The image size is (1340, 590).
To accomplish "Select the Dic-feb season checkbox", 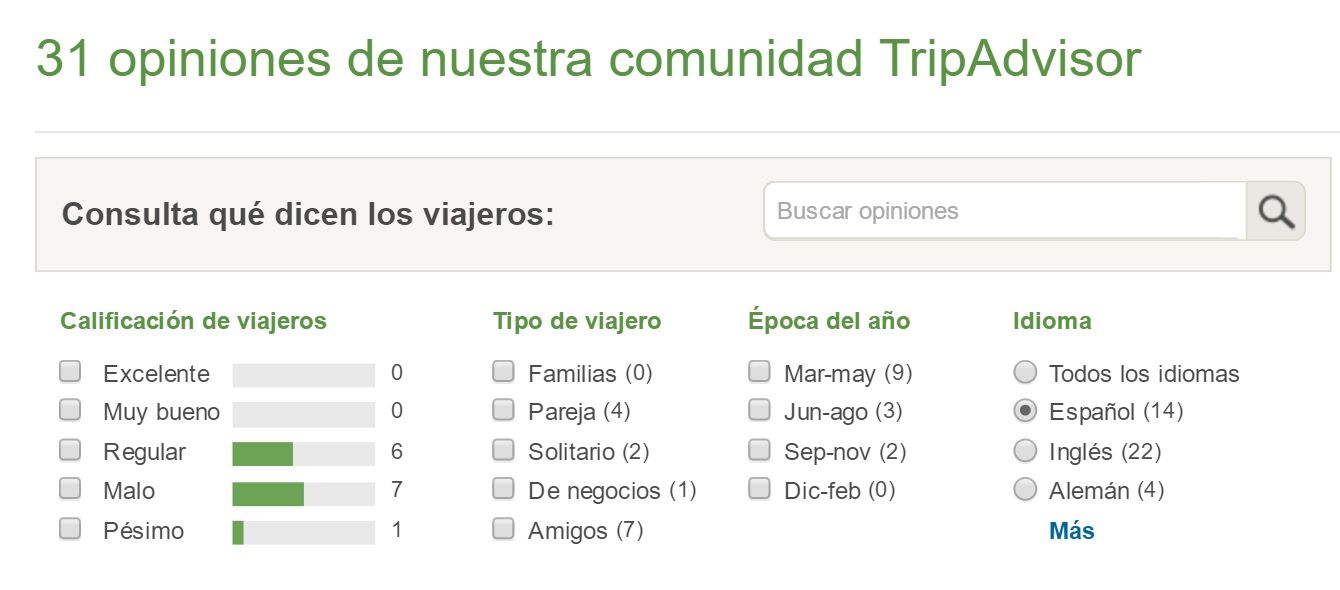I will (x=760, y=490).
